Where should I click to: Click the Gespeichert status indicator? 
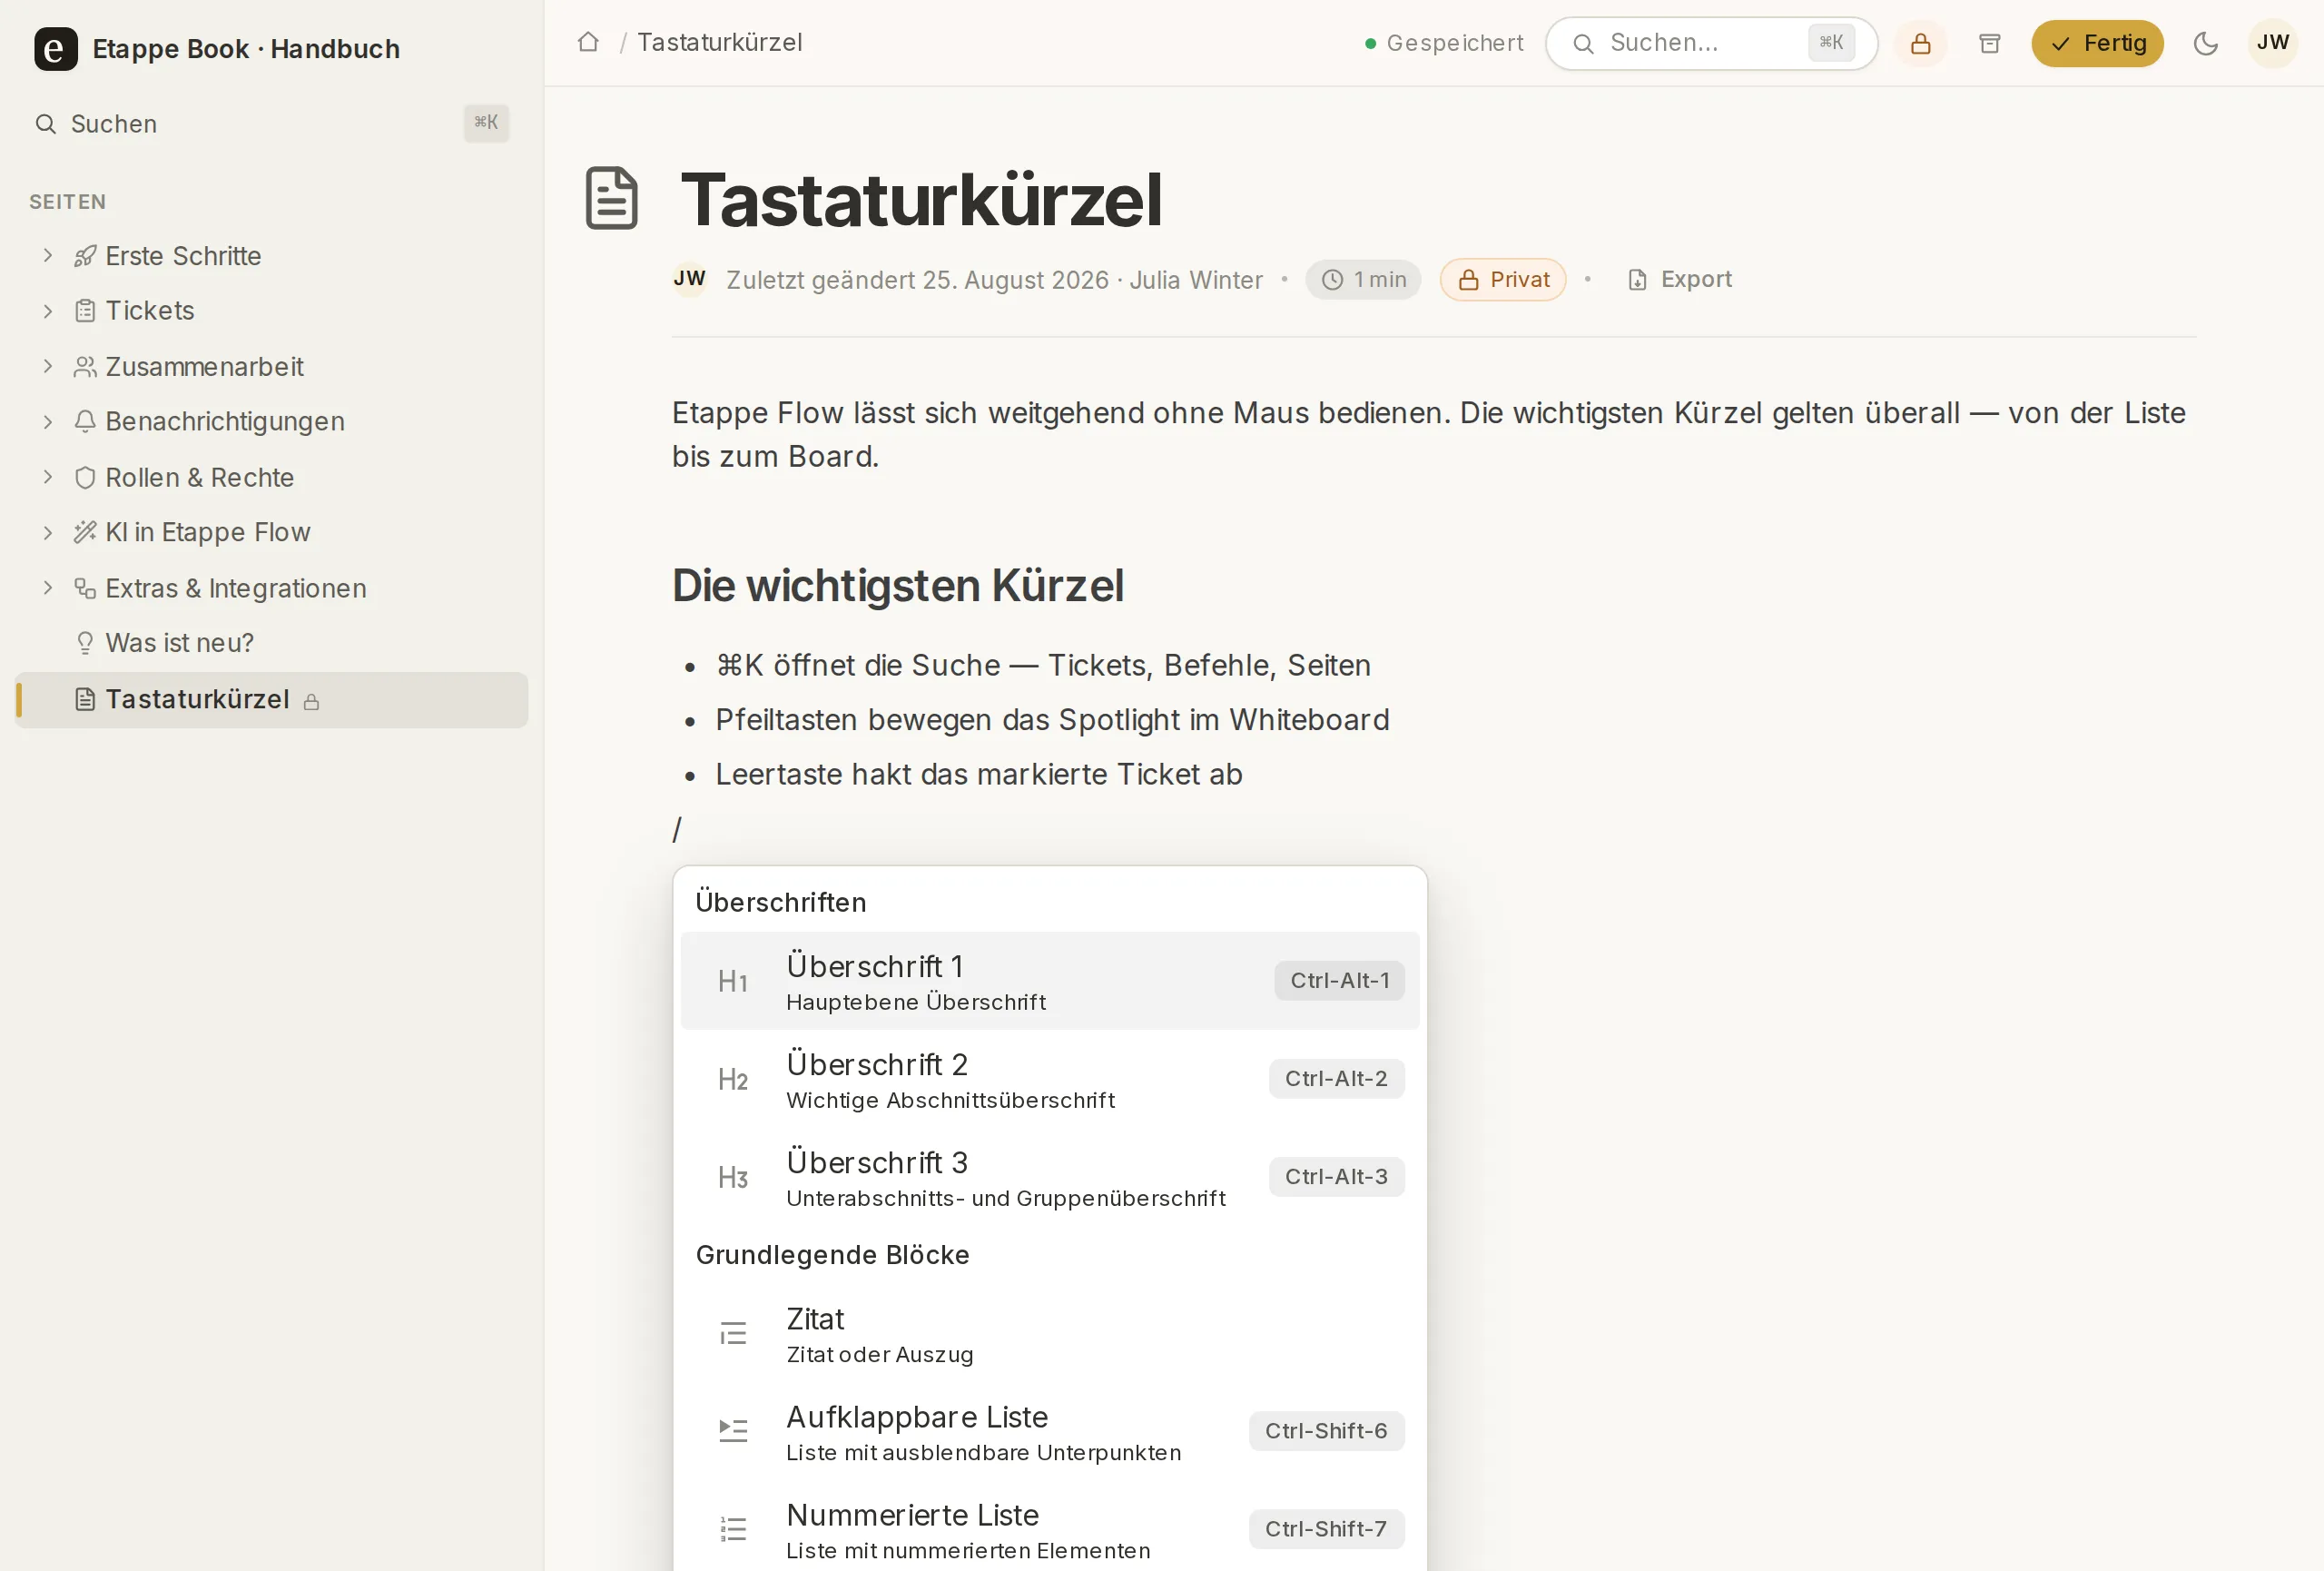click(1444, 43)
